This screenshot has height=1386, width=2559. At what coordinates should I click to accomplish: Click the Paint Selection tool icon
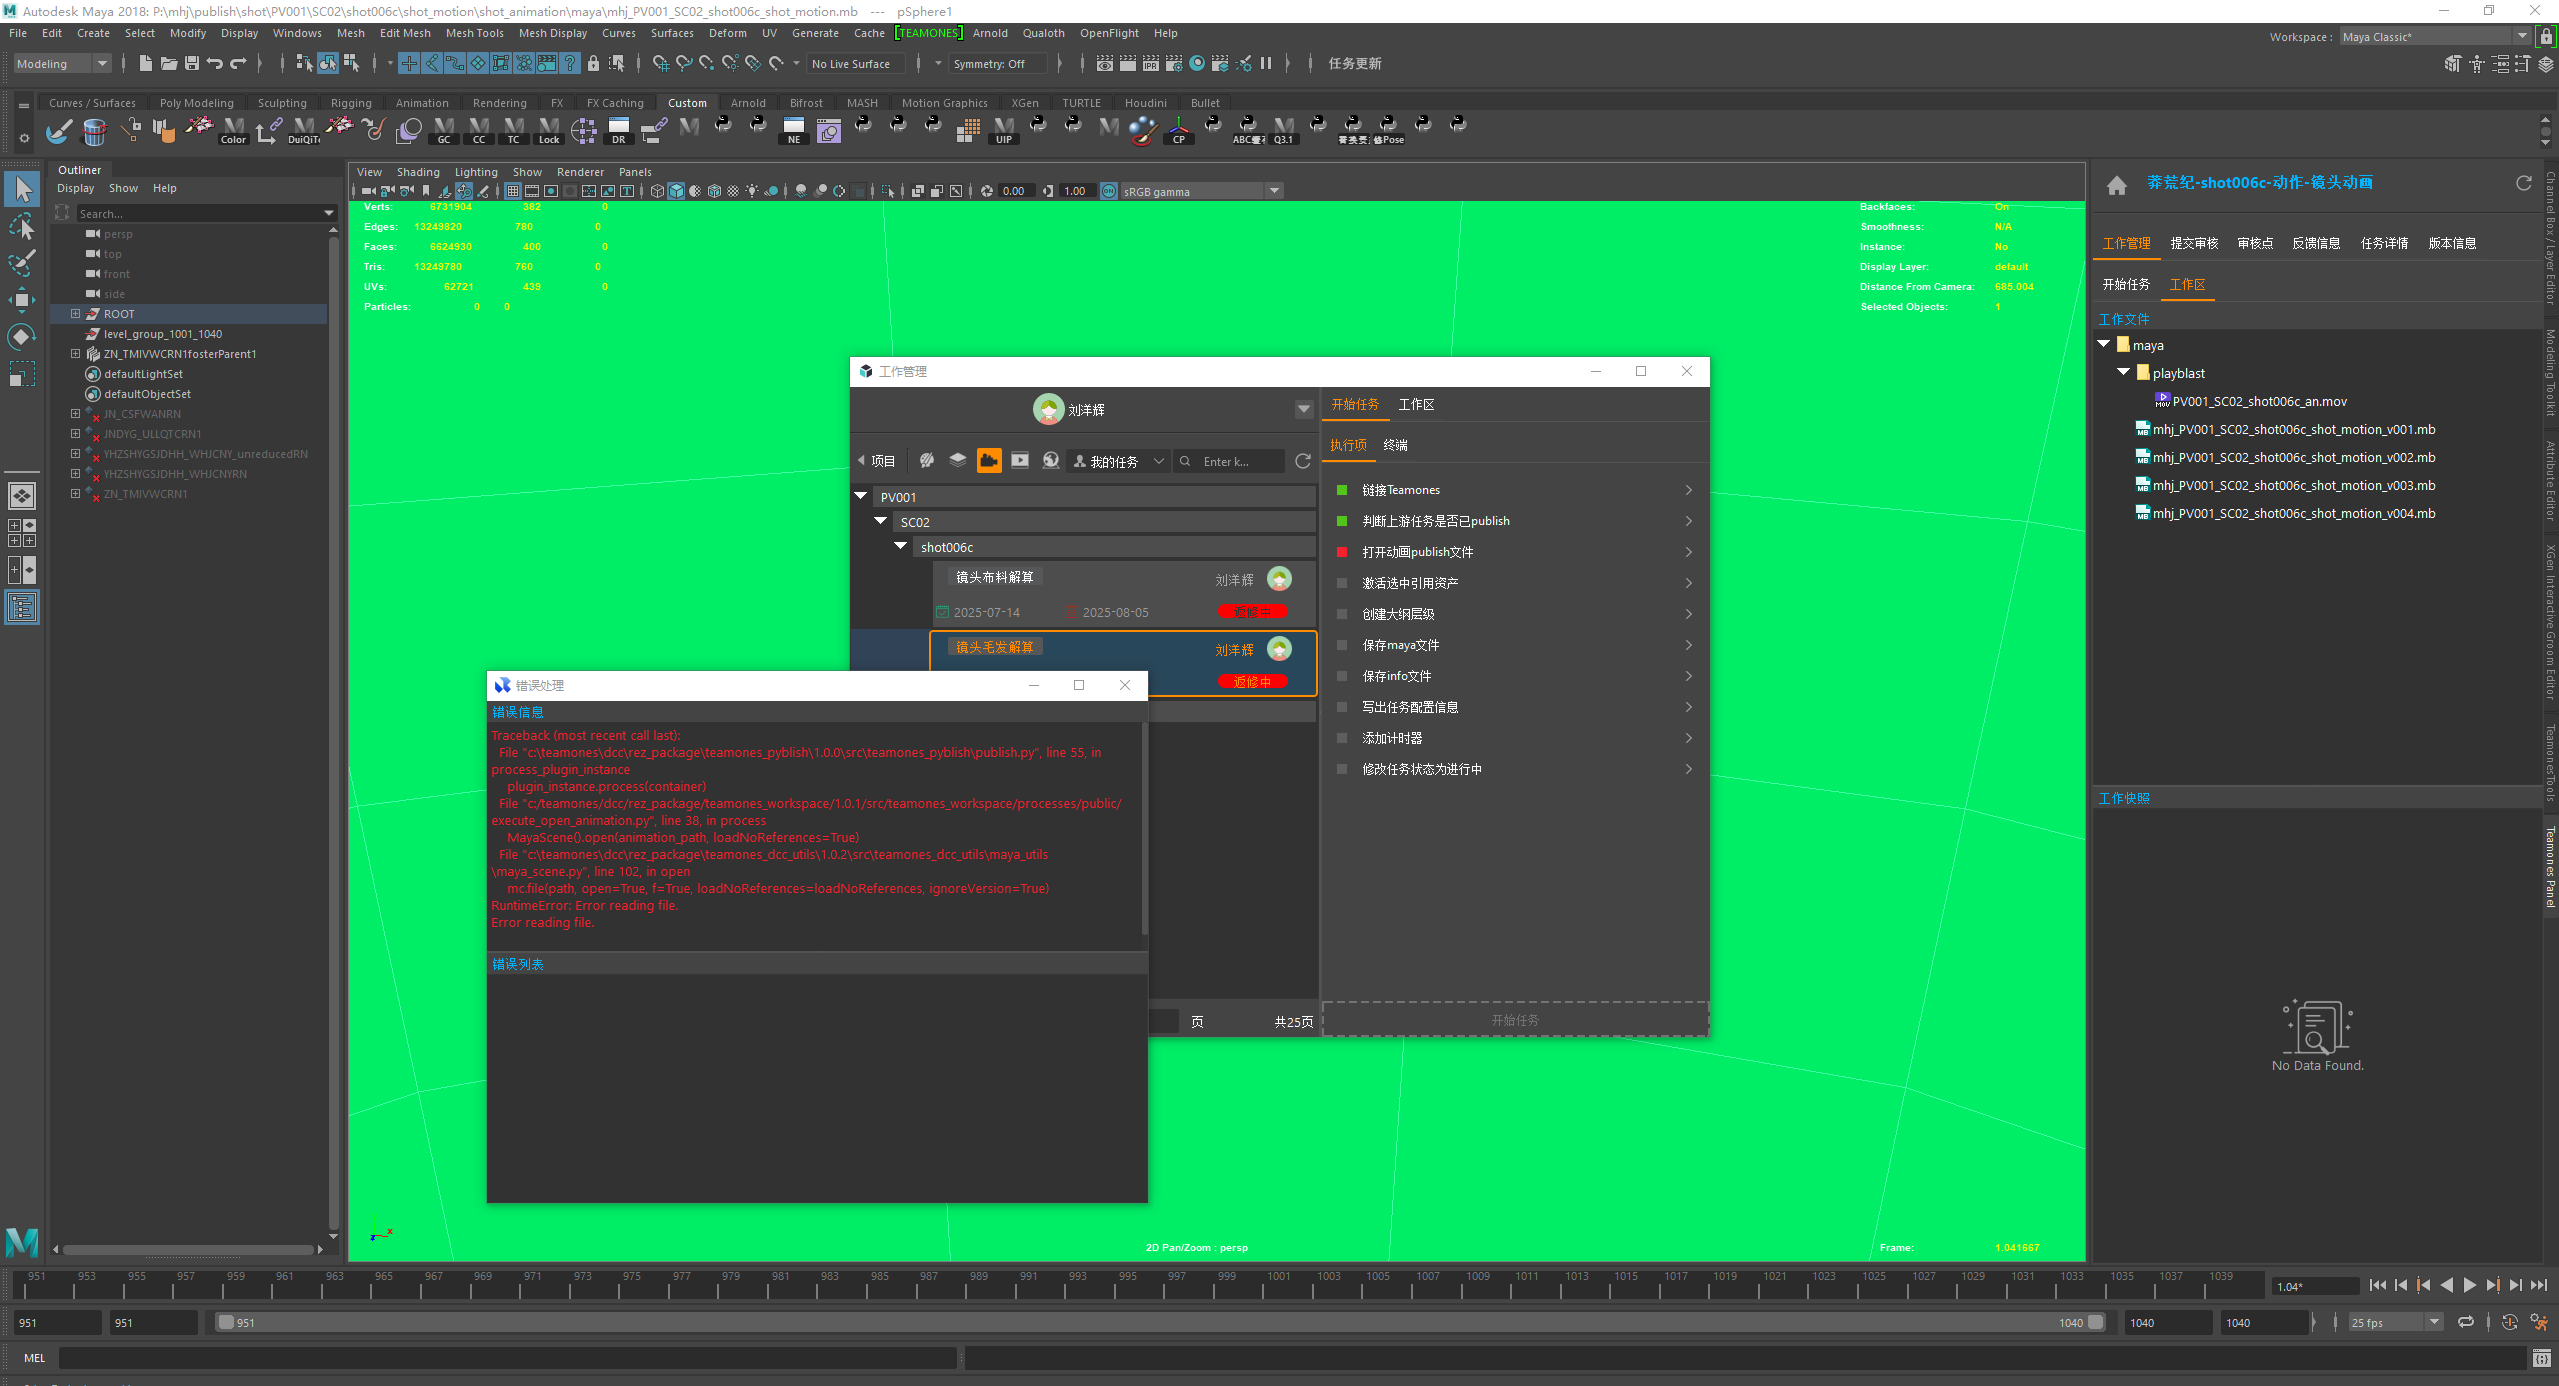point(22,263)
